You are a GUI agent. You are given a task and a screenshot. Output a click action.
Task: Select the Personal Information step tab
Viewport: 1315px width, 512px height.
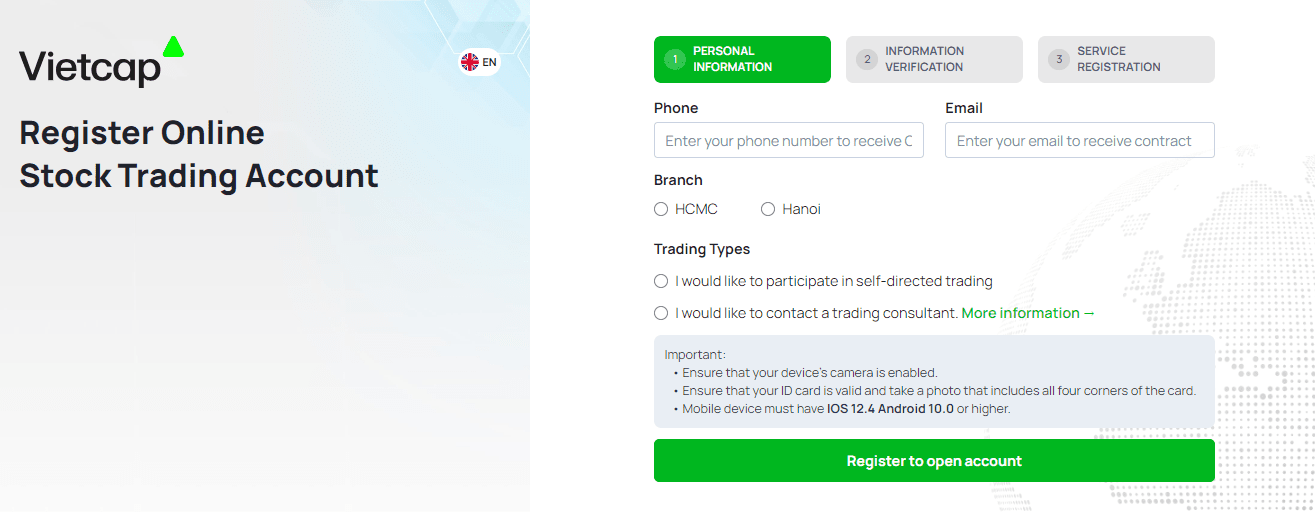click(742, 59)
